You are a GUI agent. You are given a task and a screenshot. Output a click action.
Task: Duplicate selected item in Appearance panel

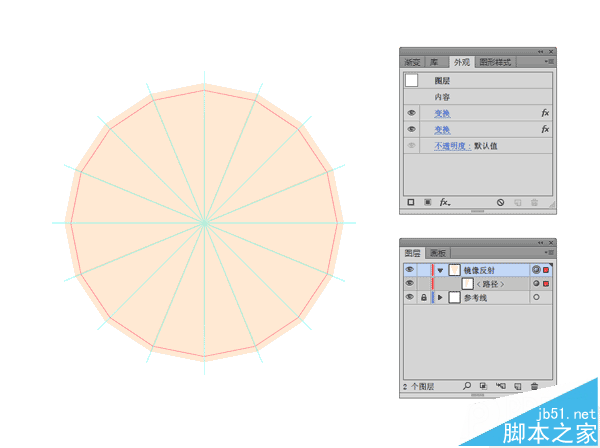tap(518, 202)
